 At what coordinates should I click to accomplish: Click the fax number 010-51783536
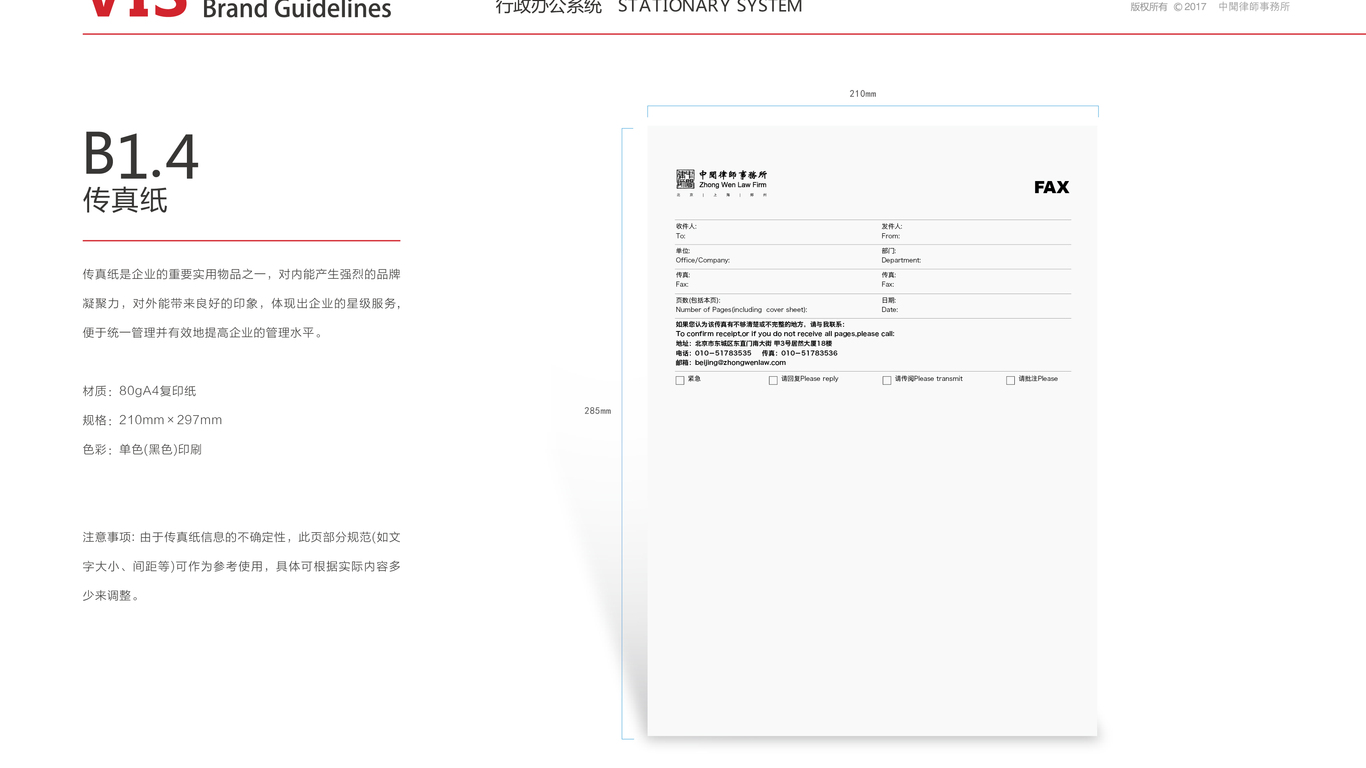(809, 353)
